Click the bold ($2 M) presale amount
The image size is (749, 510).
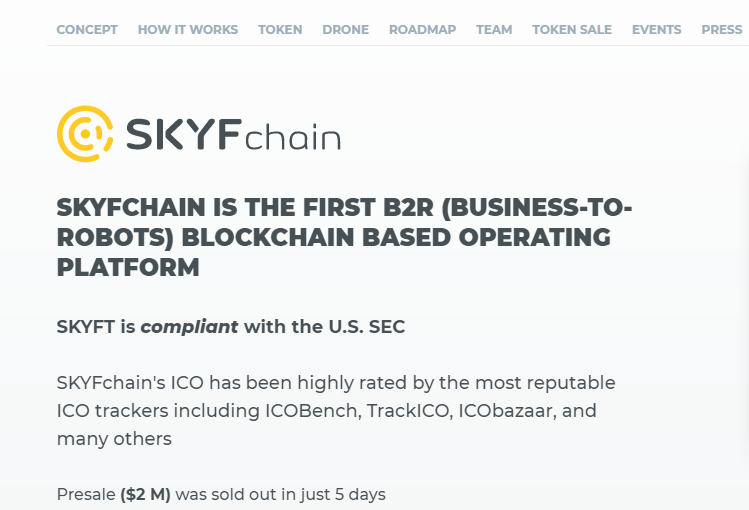point(146,494)
